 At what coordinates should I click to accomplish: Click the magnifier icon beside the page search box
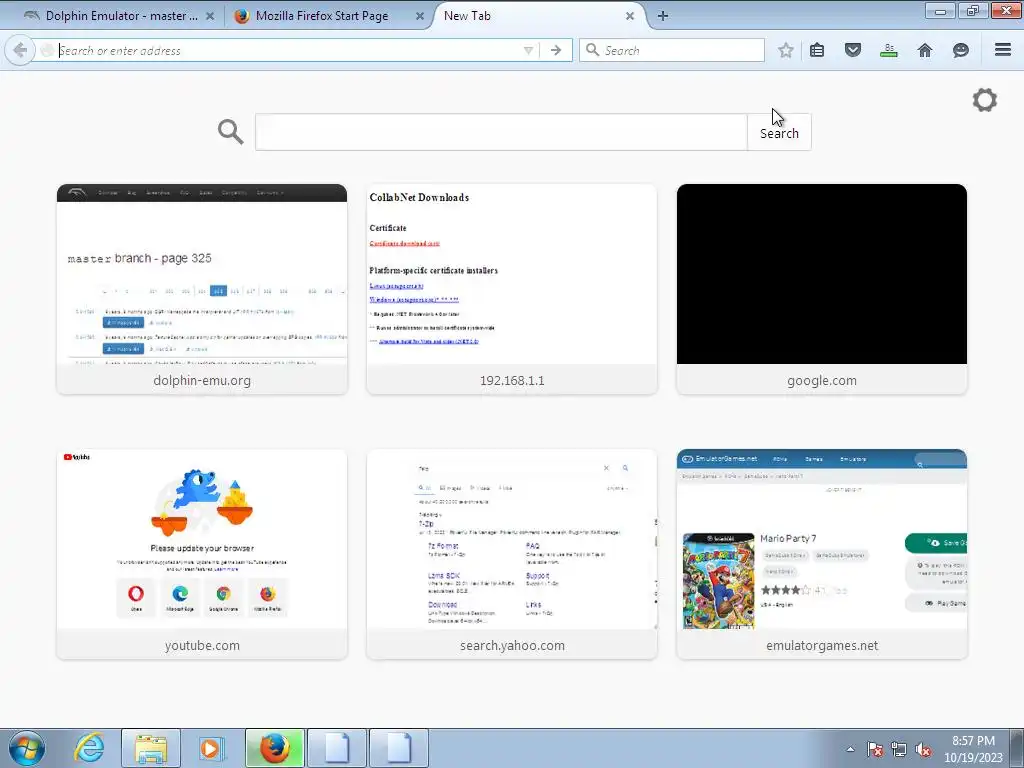tap(231, 132)
